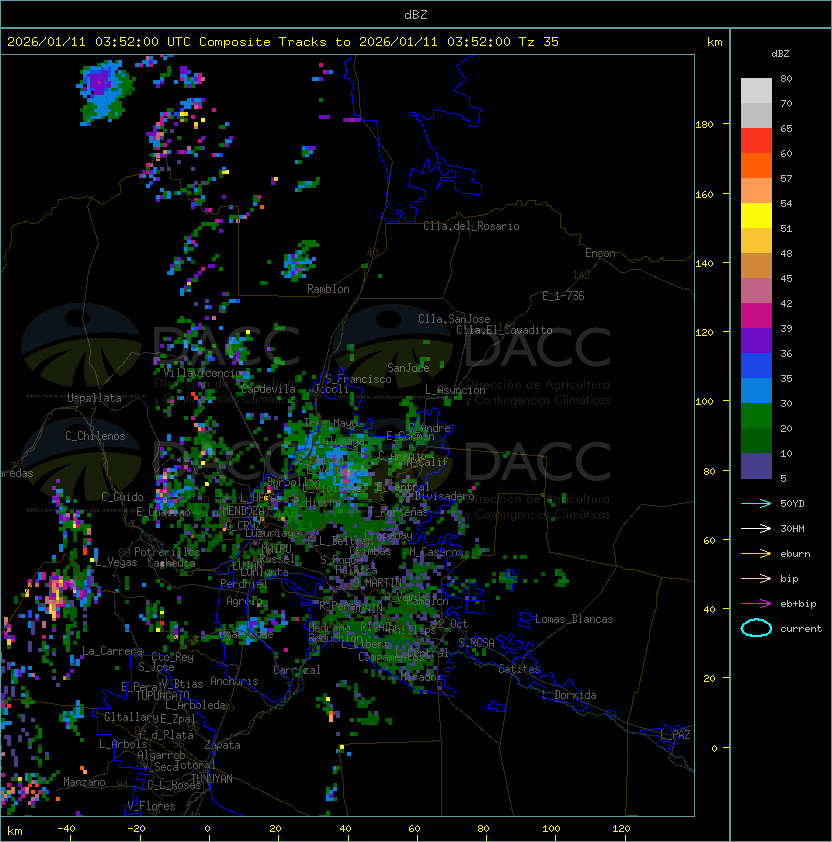Click the '180' tick on the vertical km axis
The width and height of the screenshot is (832, 842).
coord(704,124)
